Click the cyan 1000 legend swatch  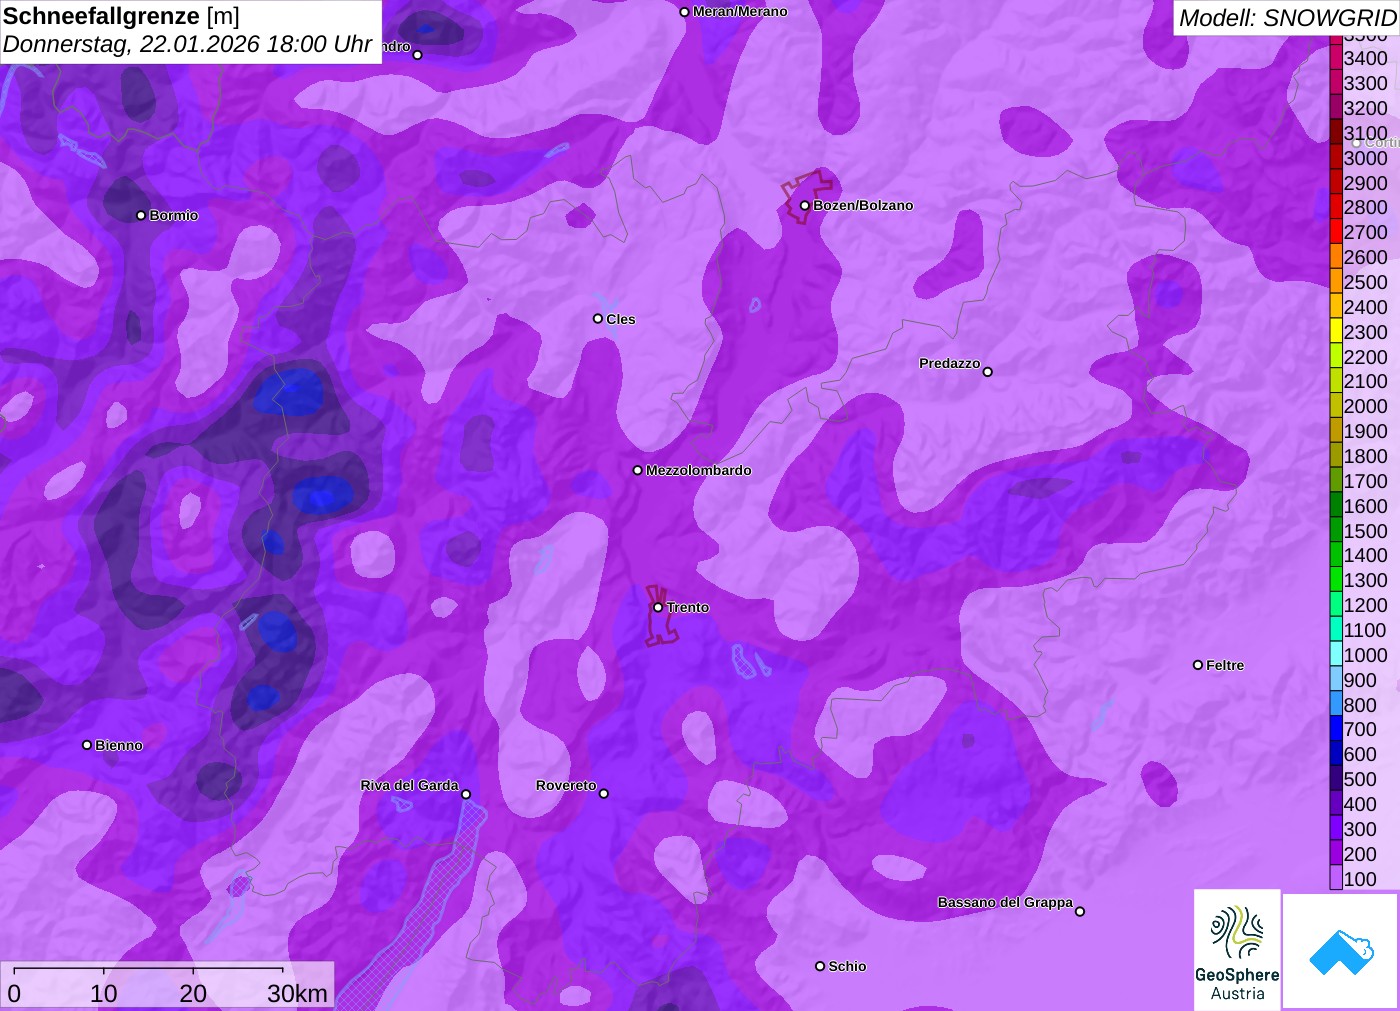point(1336,654)
